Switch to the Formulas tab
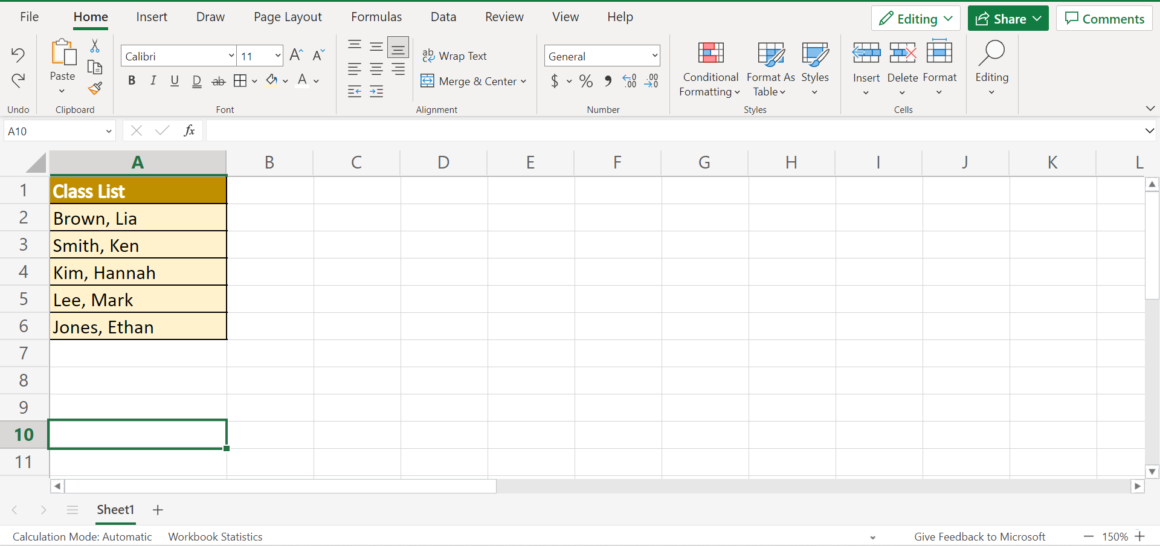Viewport: 1160px width, 546px height. tap(377, 16)
